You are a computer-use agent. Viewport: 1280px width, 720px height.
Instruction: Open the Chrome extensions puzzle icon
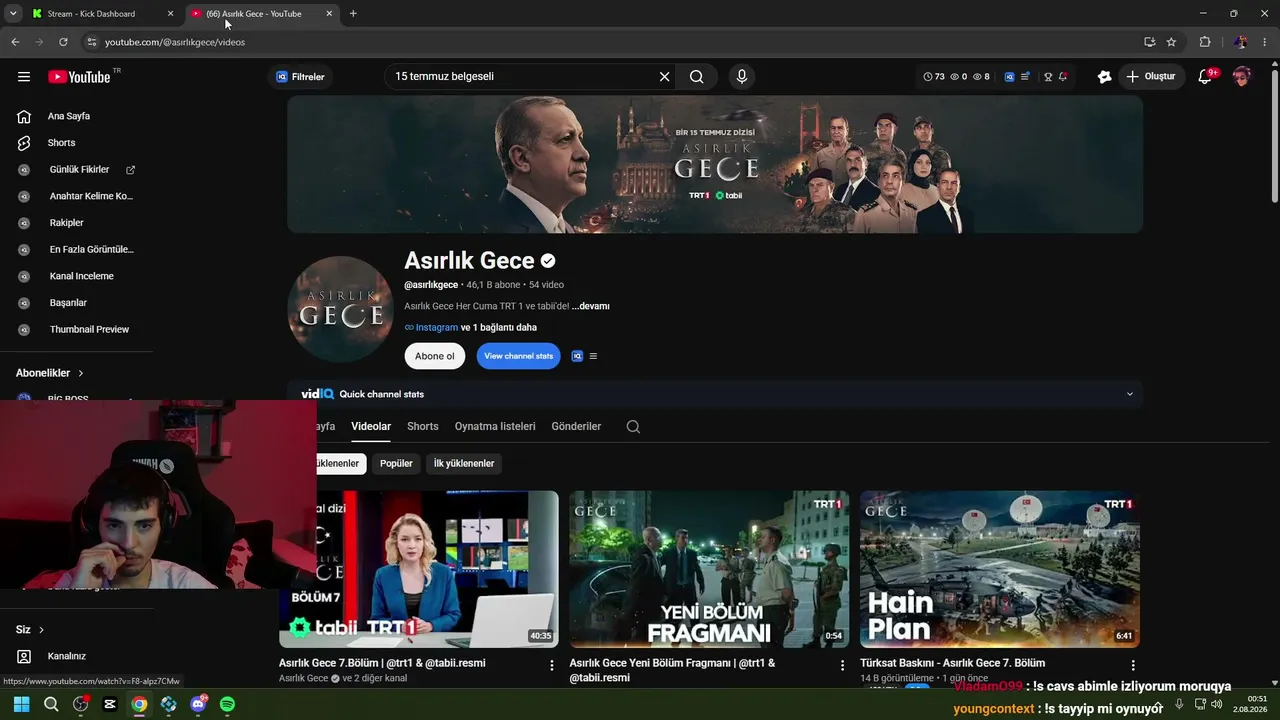pos(1205,42)
